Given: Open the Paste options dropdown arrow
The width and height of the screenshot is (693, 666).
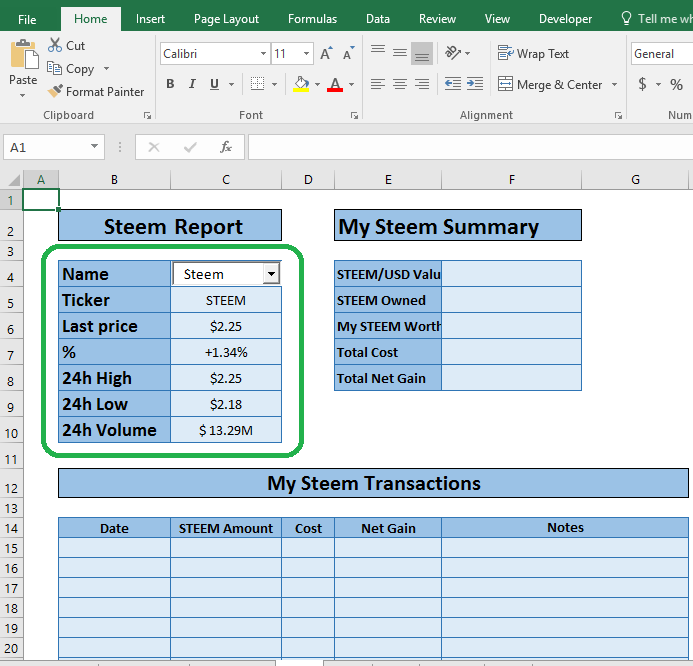Looking at the screenshot, I should 23,95.
